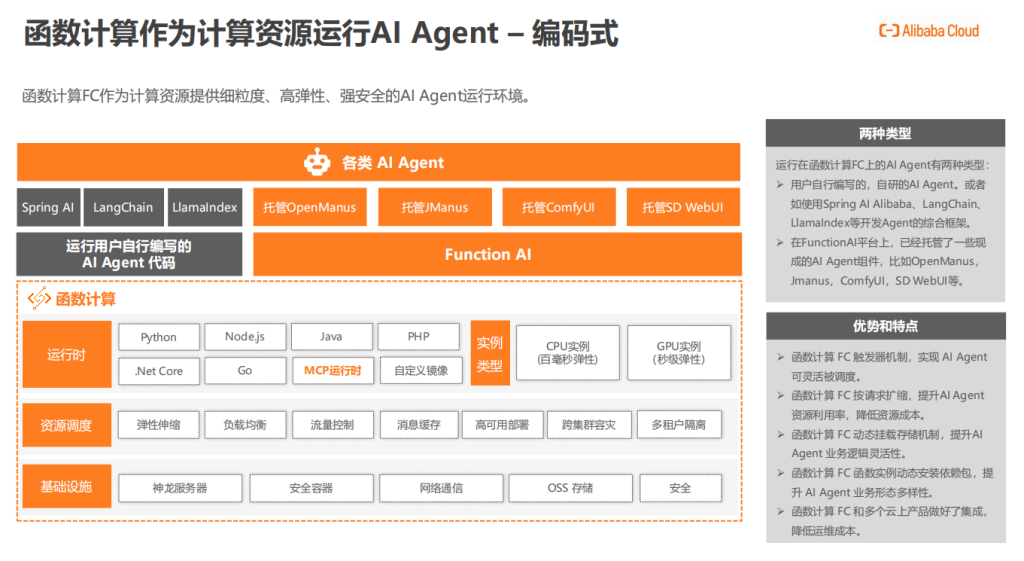
Task: Click the 托管SD WebUI block
Action: (683, 207)
